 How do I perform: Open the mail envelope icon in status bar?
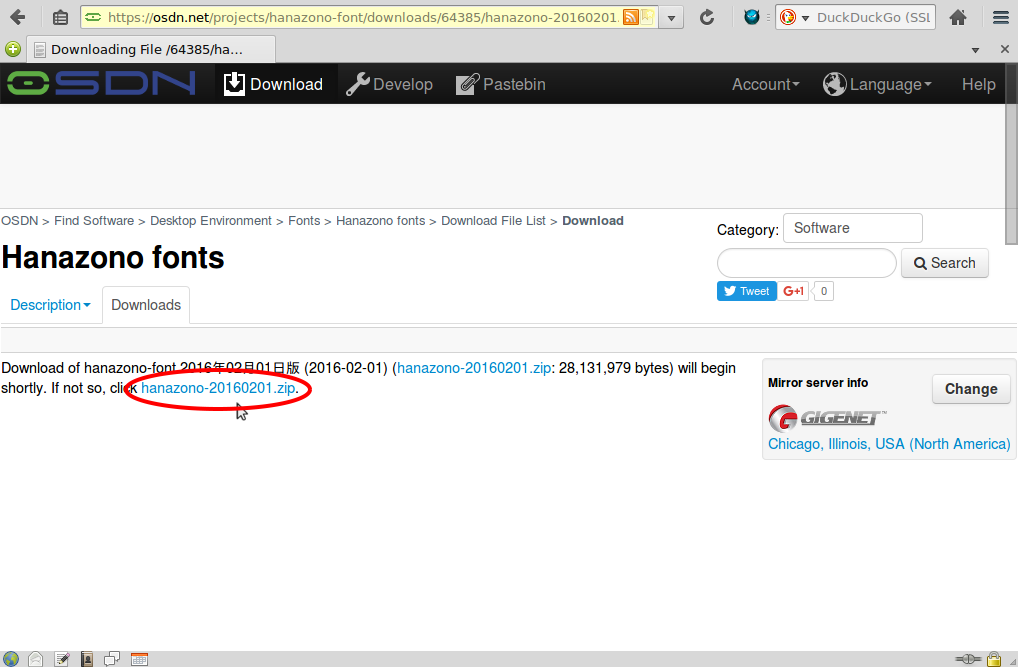click(x=36, y=659)
